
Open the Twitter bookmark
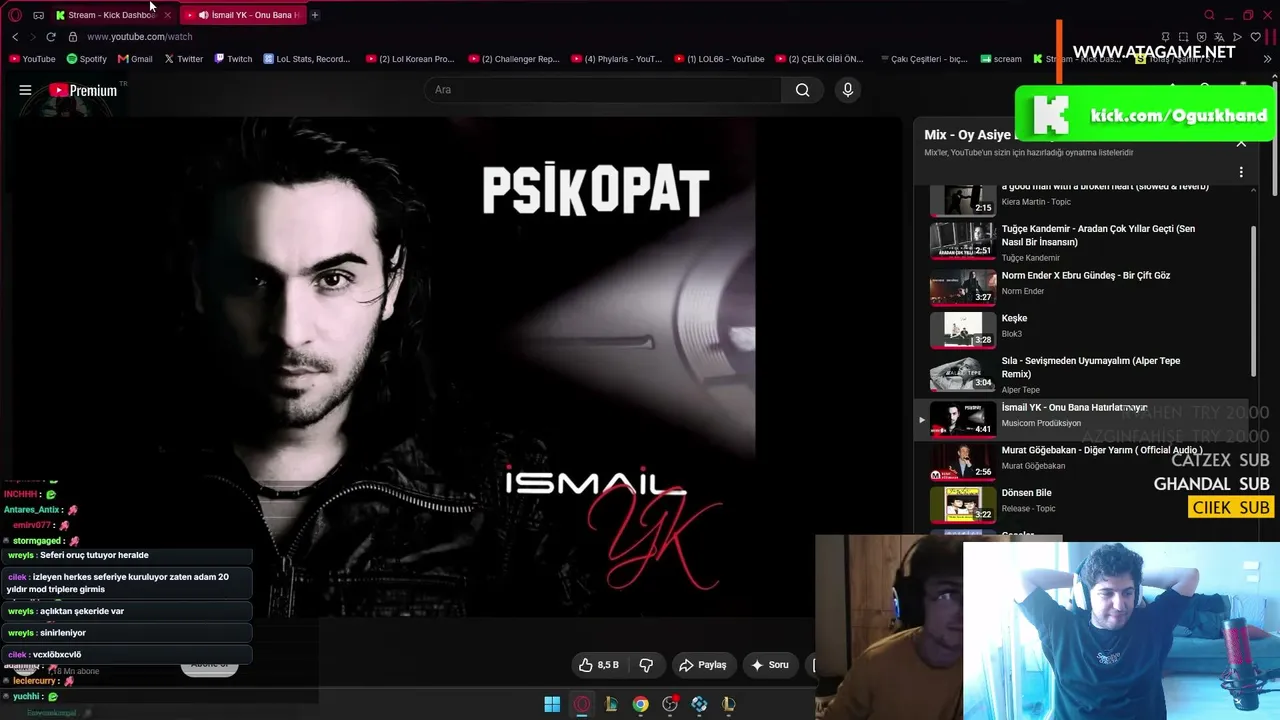pyautogui.click(x=183, y=59)
